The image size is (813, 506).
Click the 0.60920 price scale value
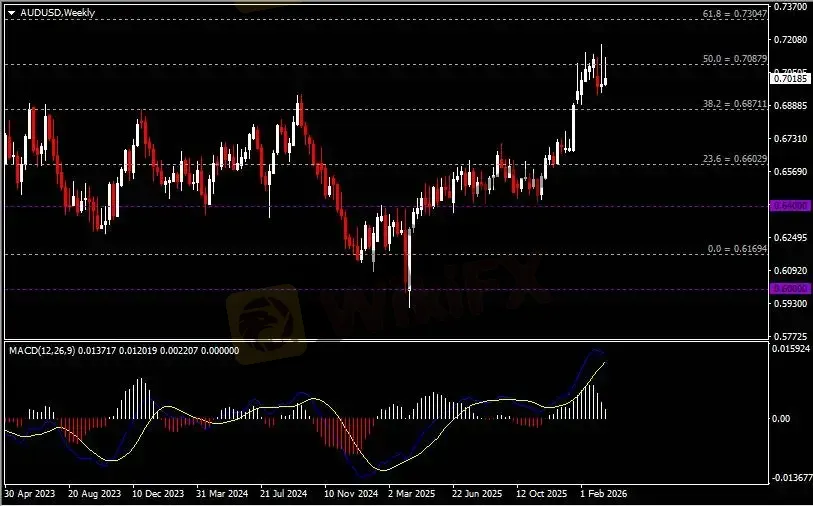(x=791, y=270)
